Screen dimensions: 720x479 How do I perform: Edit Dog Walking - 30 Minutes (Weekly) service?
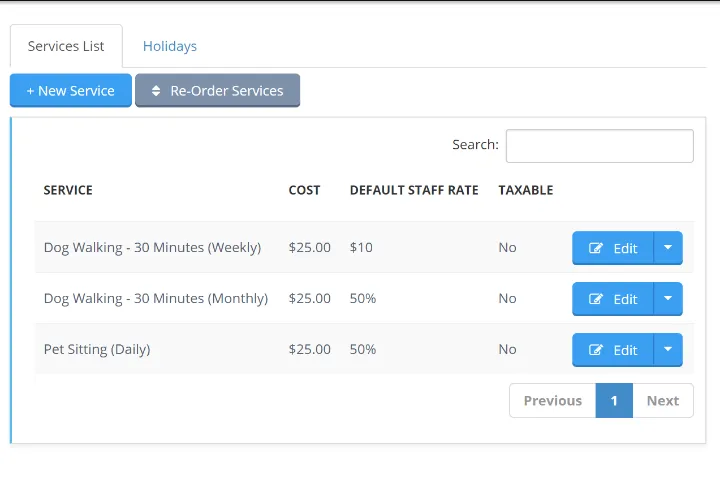(613, 248)
